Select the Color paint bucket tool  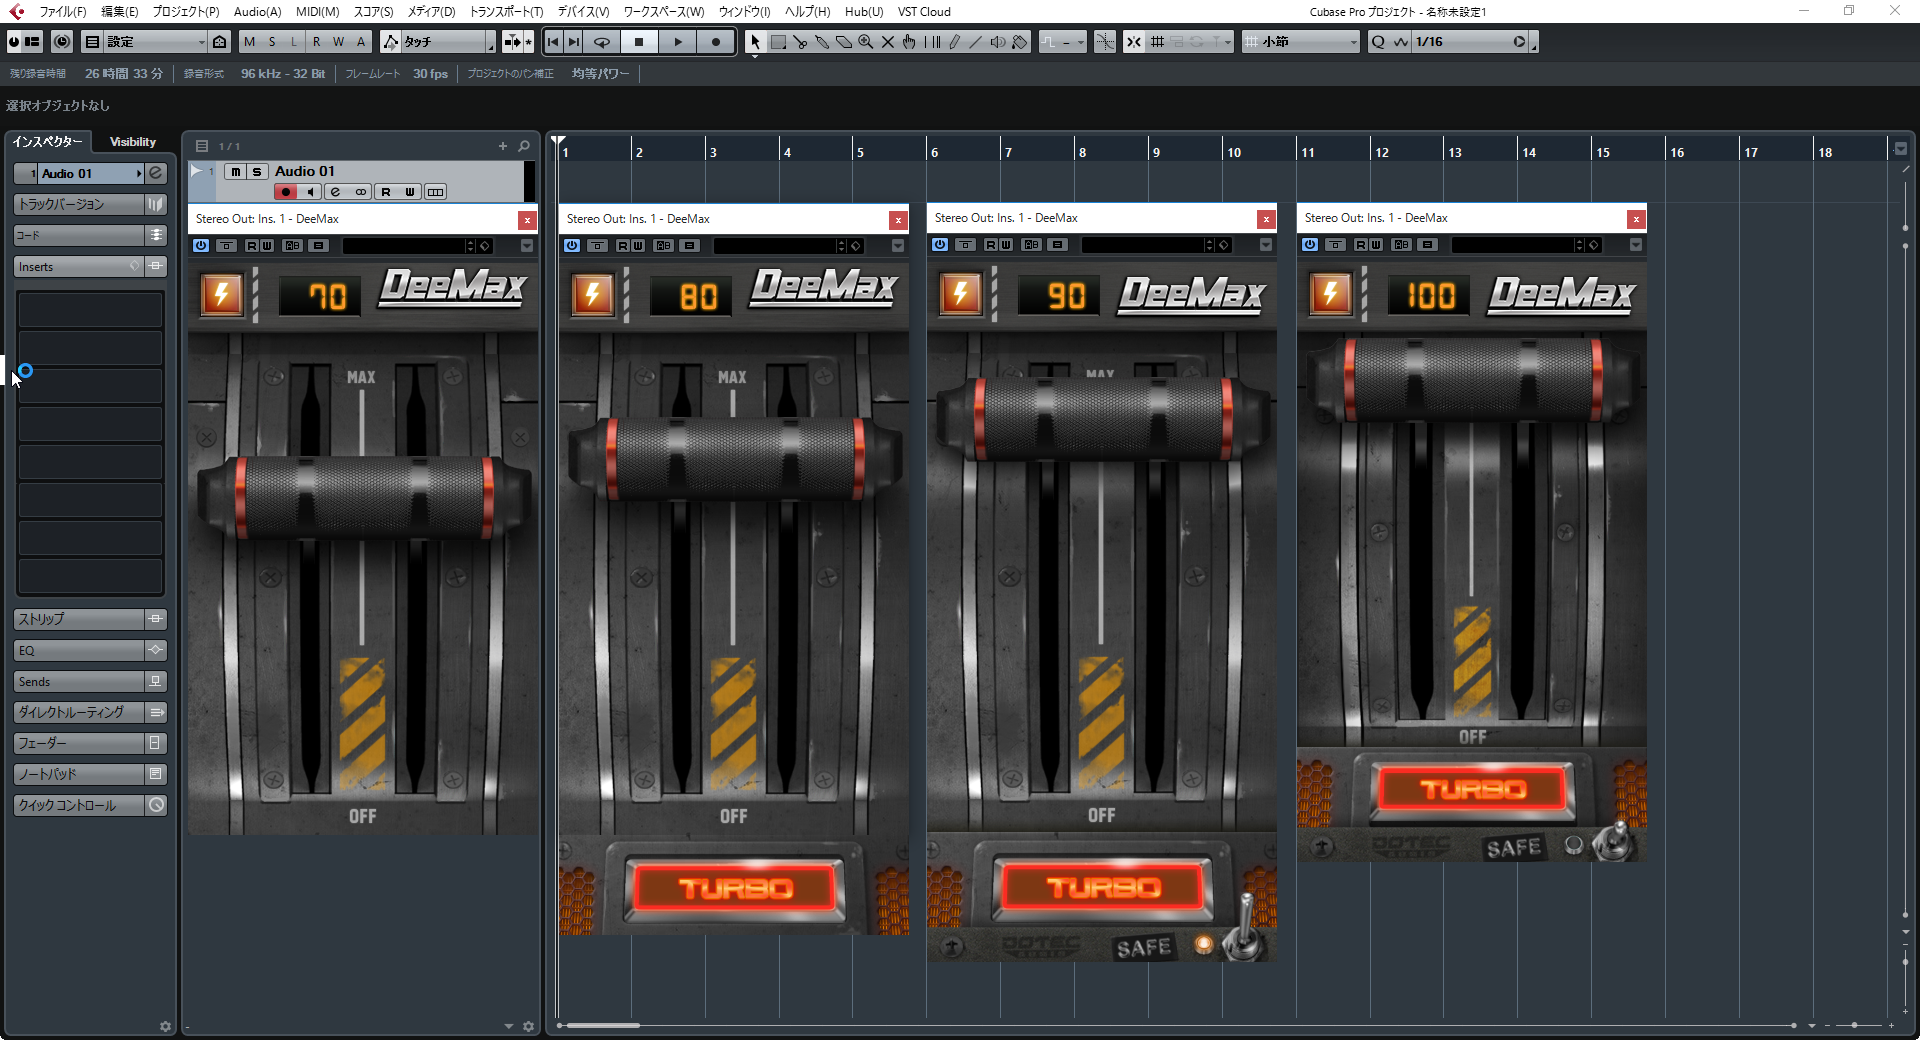[x=1020, y=42]
